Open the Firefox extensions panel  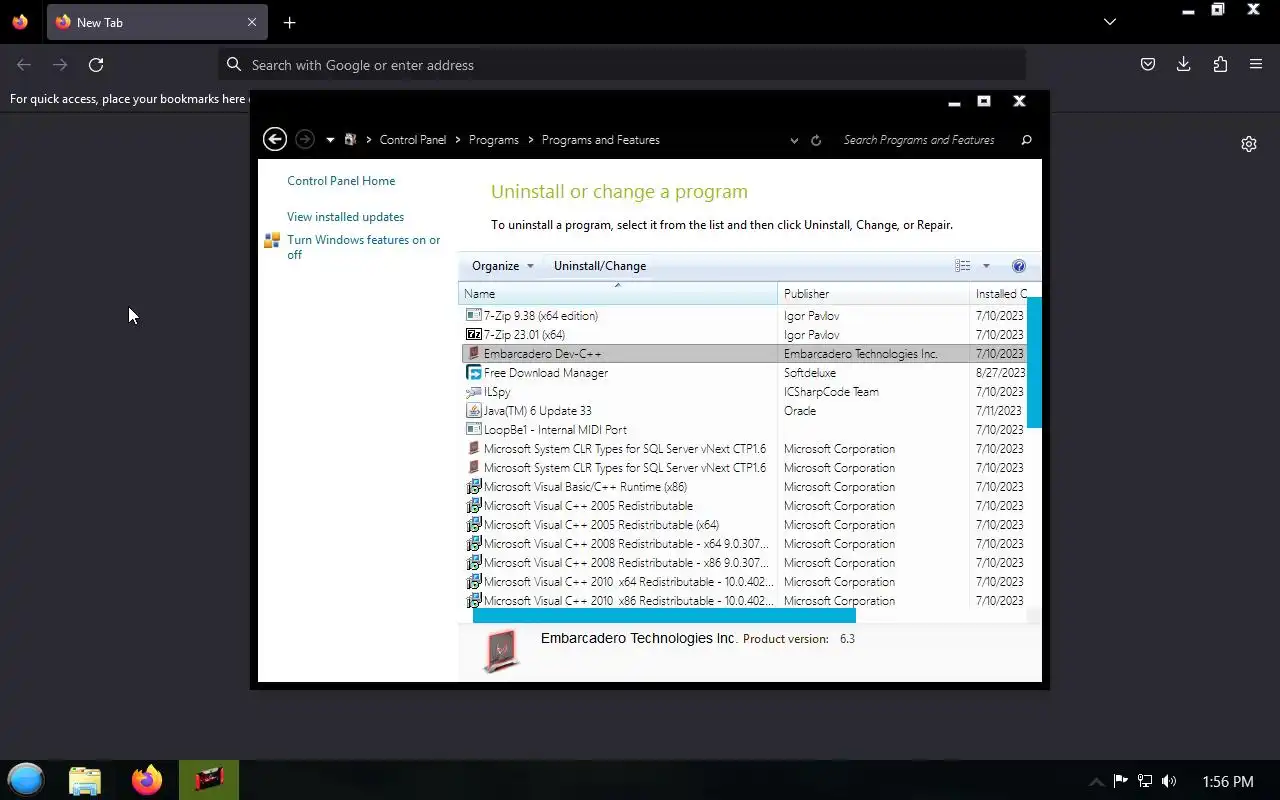(1220, 65)
